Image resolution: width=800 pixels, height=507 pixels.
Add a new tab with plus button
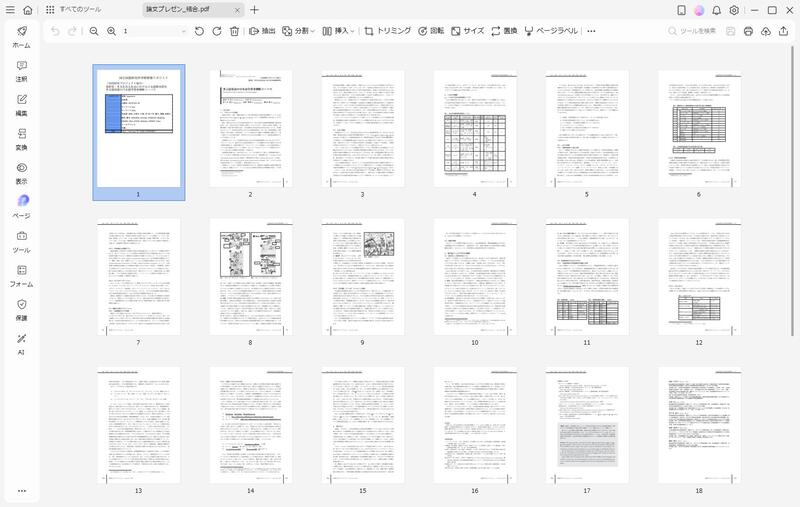tap(255, 10)
